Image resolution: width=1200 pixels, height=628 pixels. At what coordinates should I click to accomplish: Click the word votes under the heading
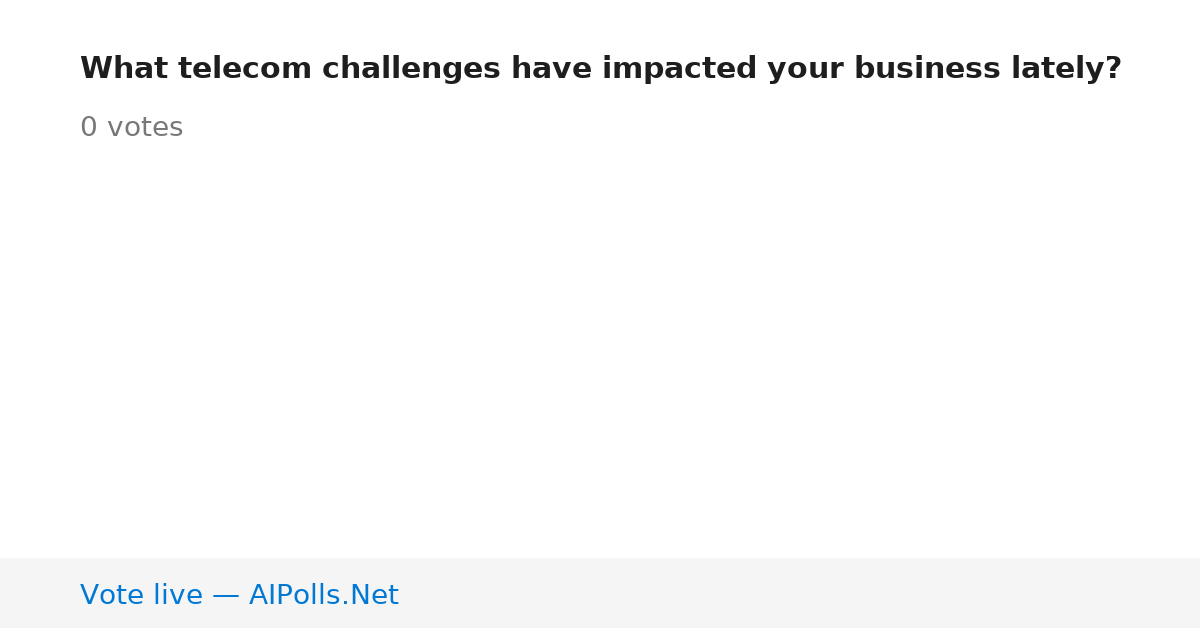coord(145,128)
